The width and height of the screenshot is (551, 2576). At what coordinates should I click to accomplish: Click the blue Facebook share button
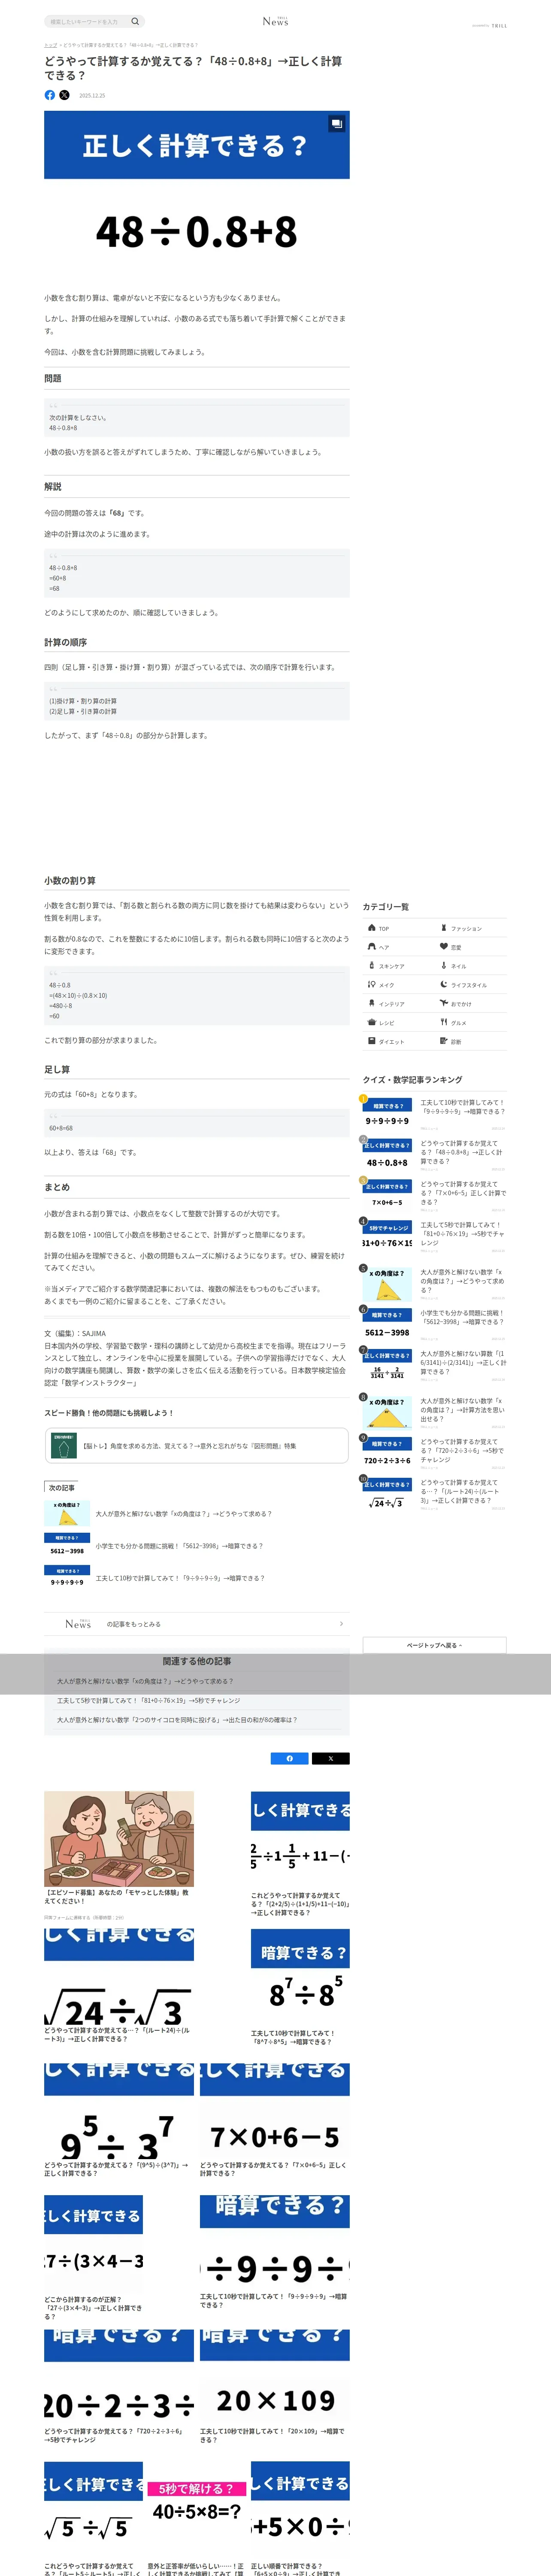pos(290,1758)
